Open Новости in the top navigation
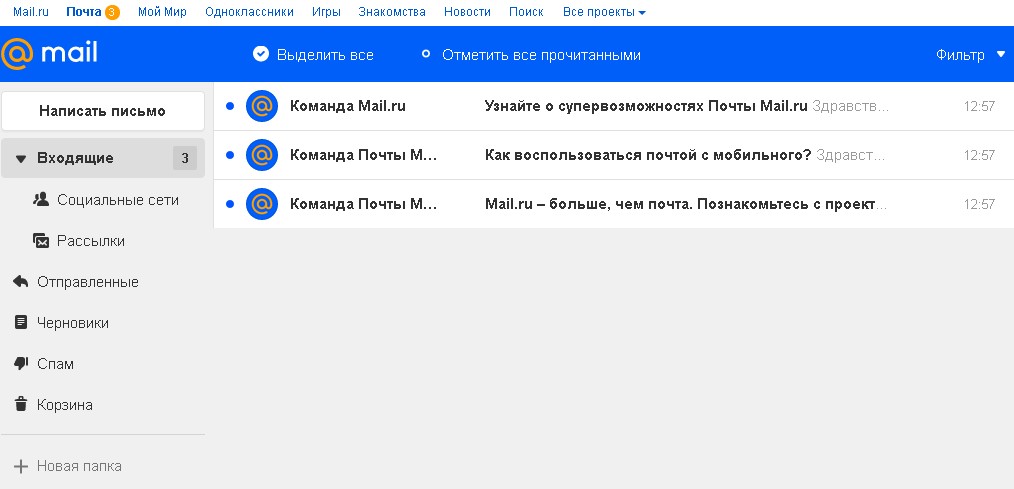The image size is (1014, 489). pyautogui.click(x=467, y=12)
